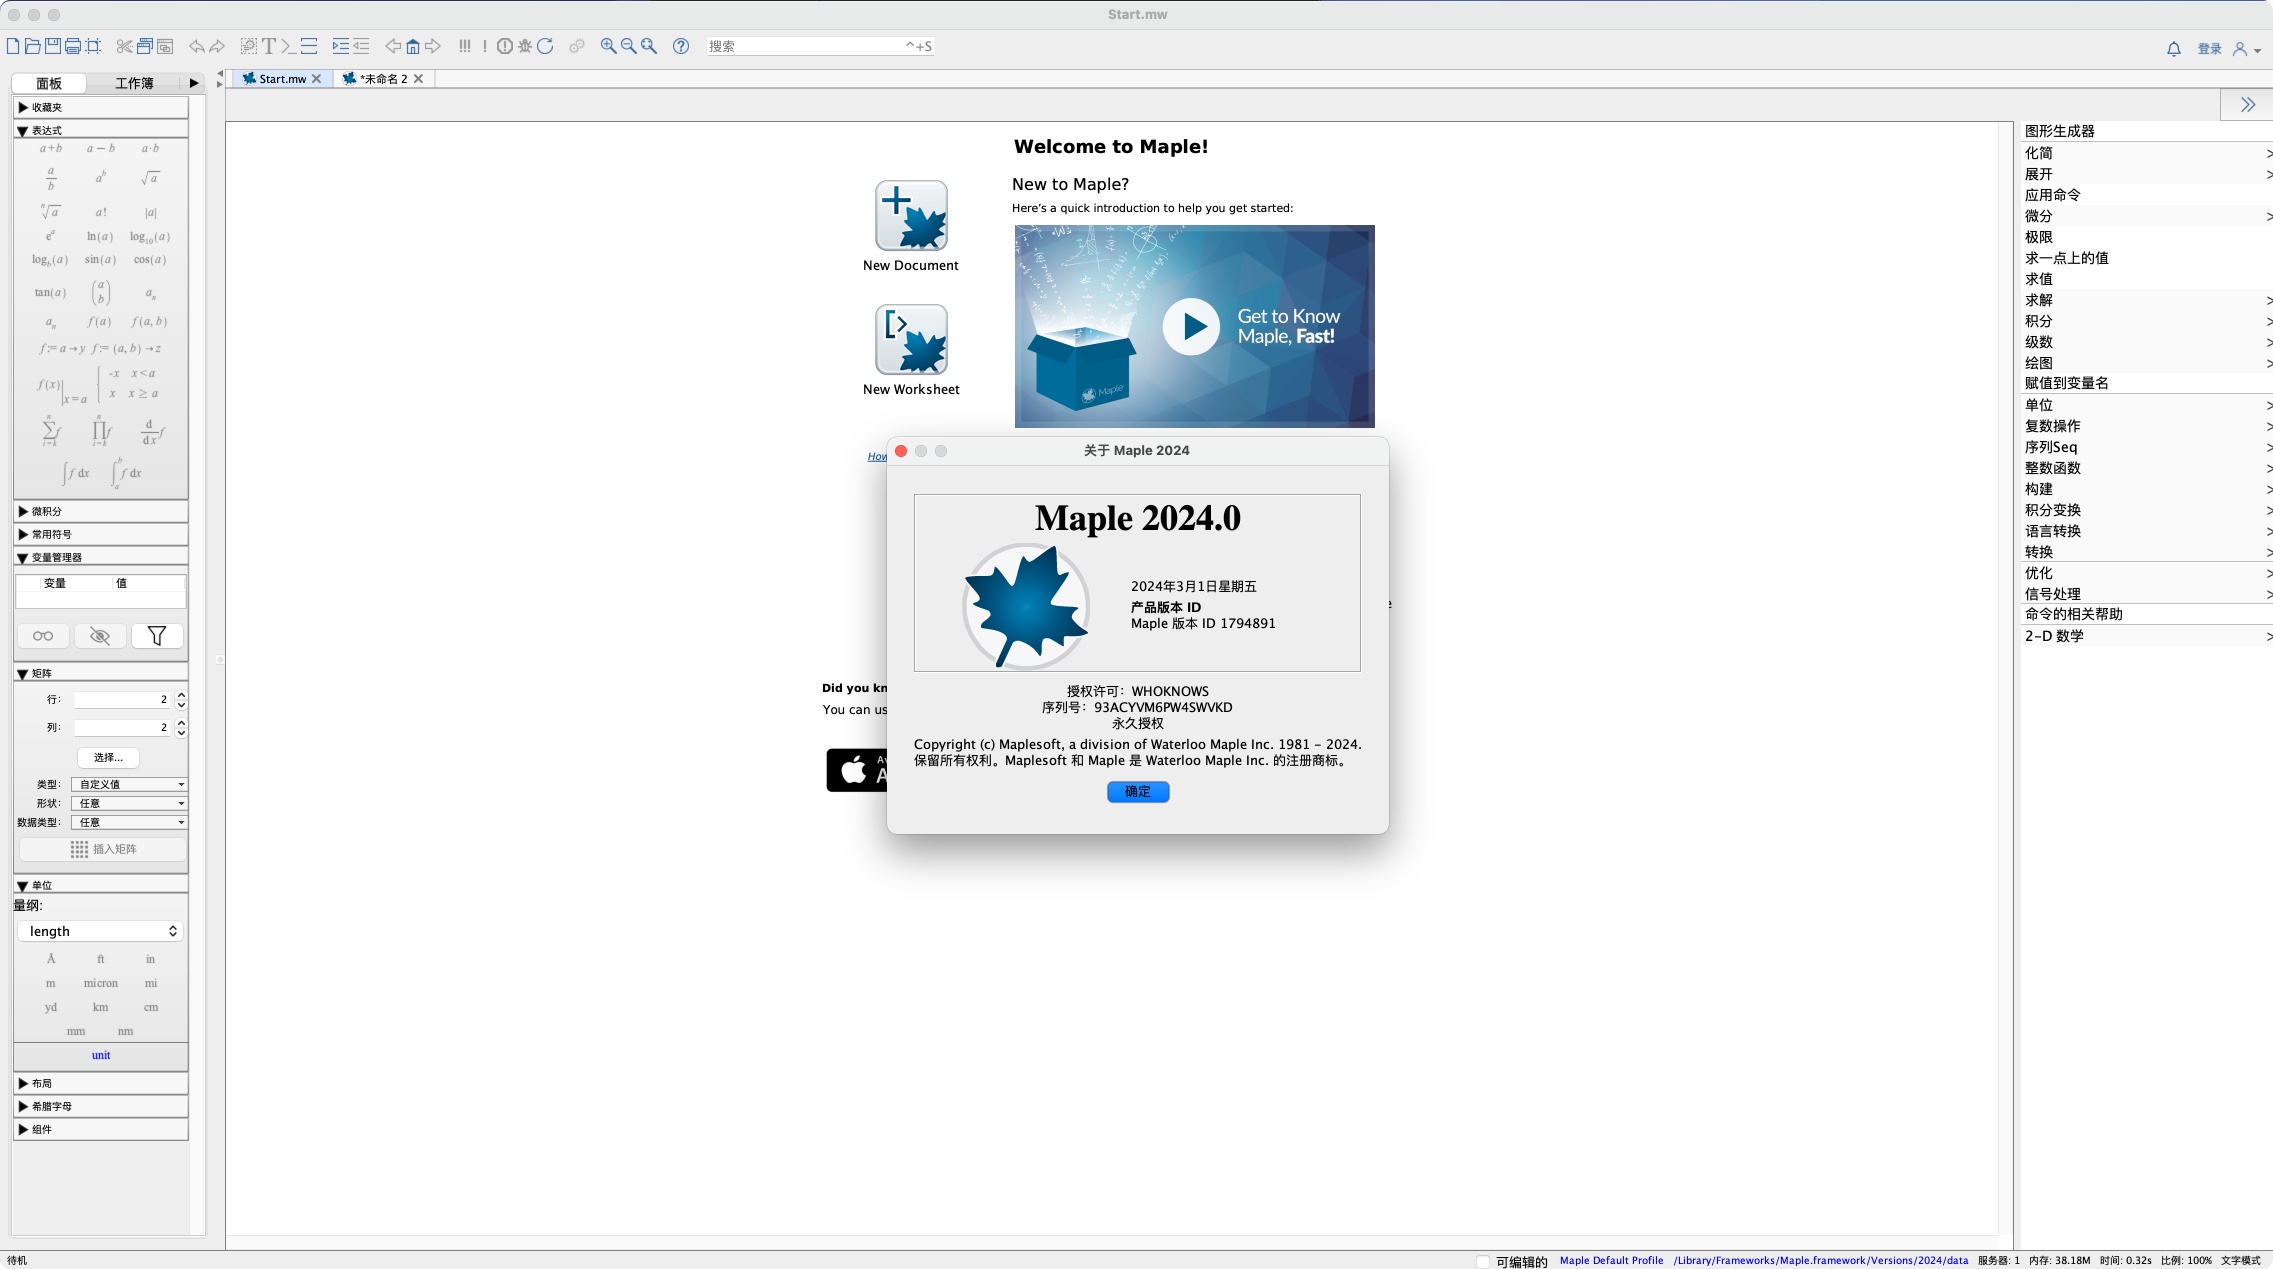2273x1269 pixels.
Task: Click the New Worksheet icon
Action: pos(911,340)
